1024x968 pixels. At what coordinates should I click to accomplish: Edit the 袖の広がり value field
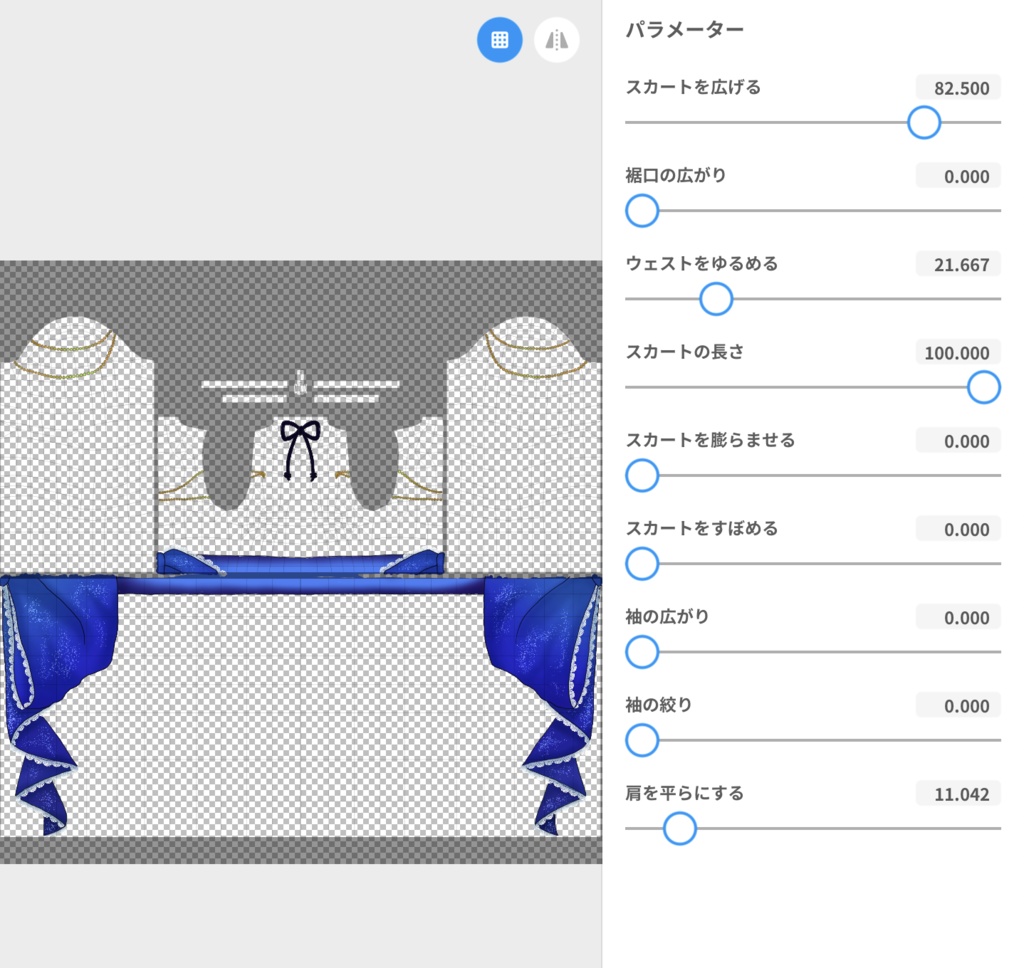[x=958, y=617]
